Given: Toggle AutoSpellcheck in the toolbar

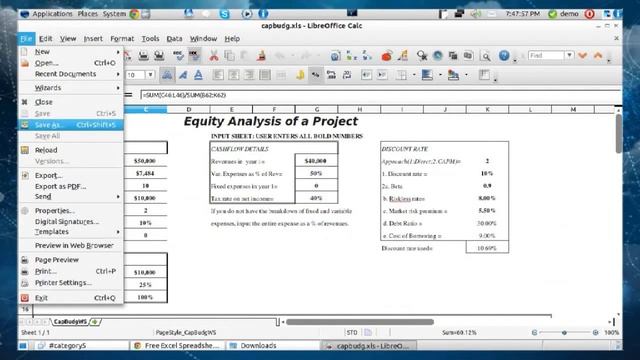Looking at the screenshot, I should 194,56.
